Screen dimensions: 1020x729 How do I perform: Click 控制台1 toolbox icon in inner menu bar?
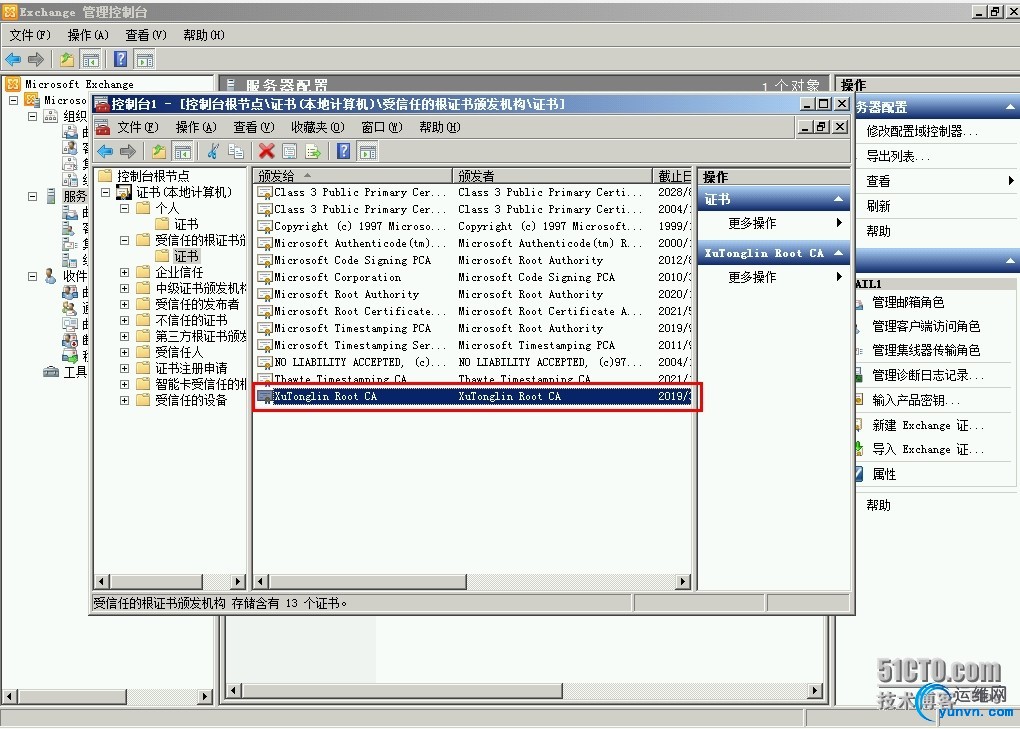click(x=102, y=127)
